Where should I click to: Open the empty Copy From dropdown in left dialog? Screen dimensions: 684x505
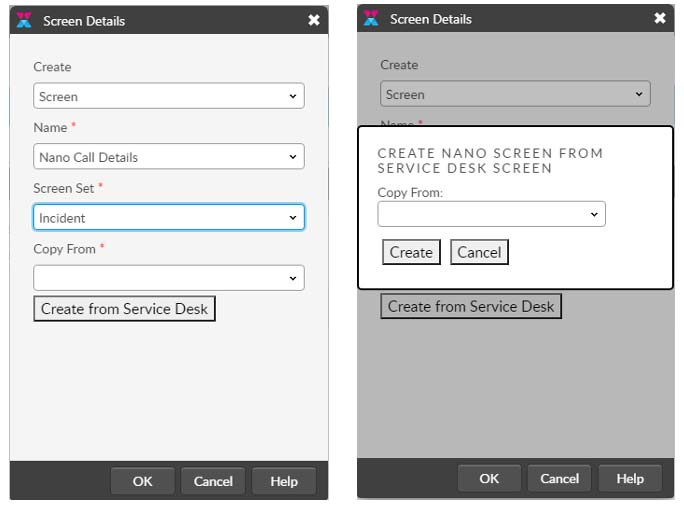coord(168,278)
